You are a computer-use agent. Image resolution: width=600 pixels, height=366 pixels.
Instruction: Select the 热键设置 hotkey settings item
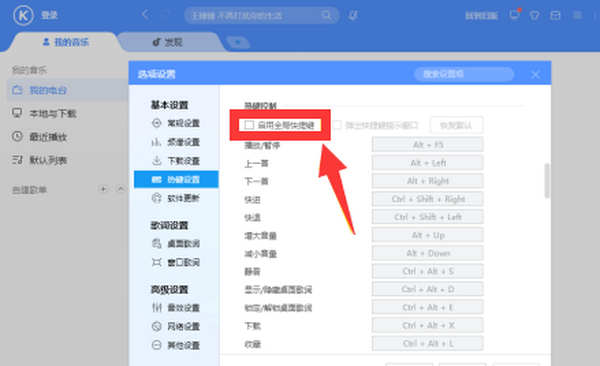click(176, 180)
